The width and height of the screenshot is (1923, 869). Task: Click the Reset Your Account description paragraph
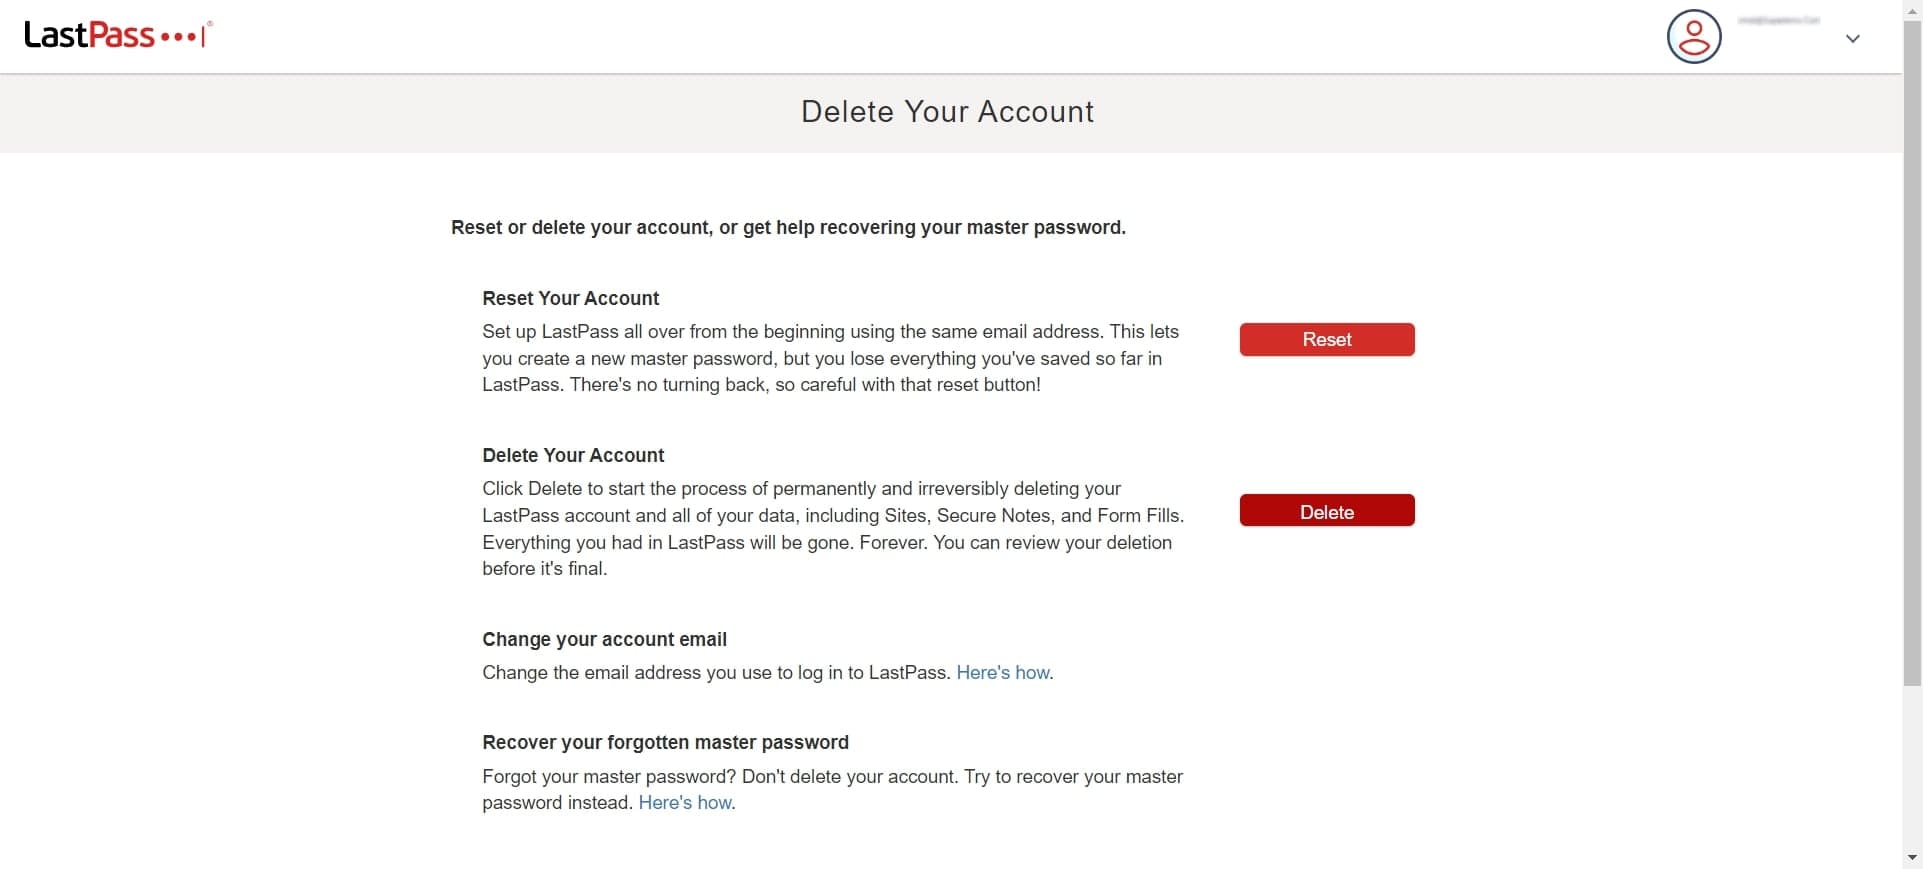(x=830, y=358)
